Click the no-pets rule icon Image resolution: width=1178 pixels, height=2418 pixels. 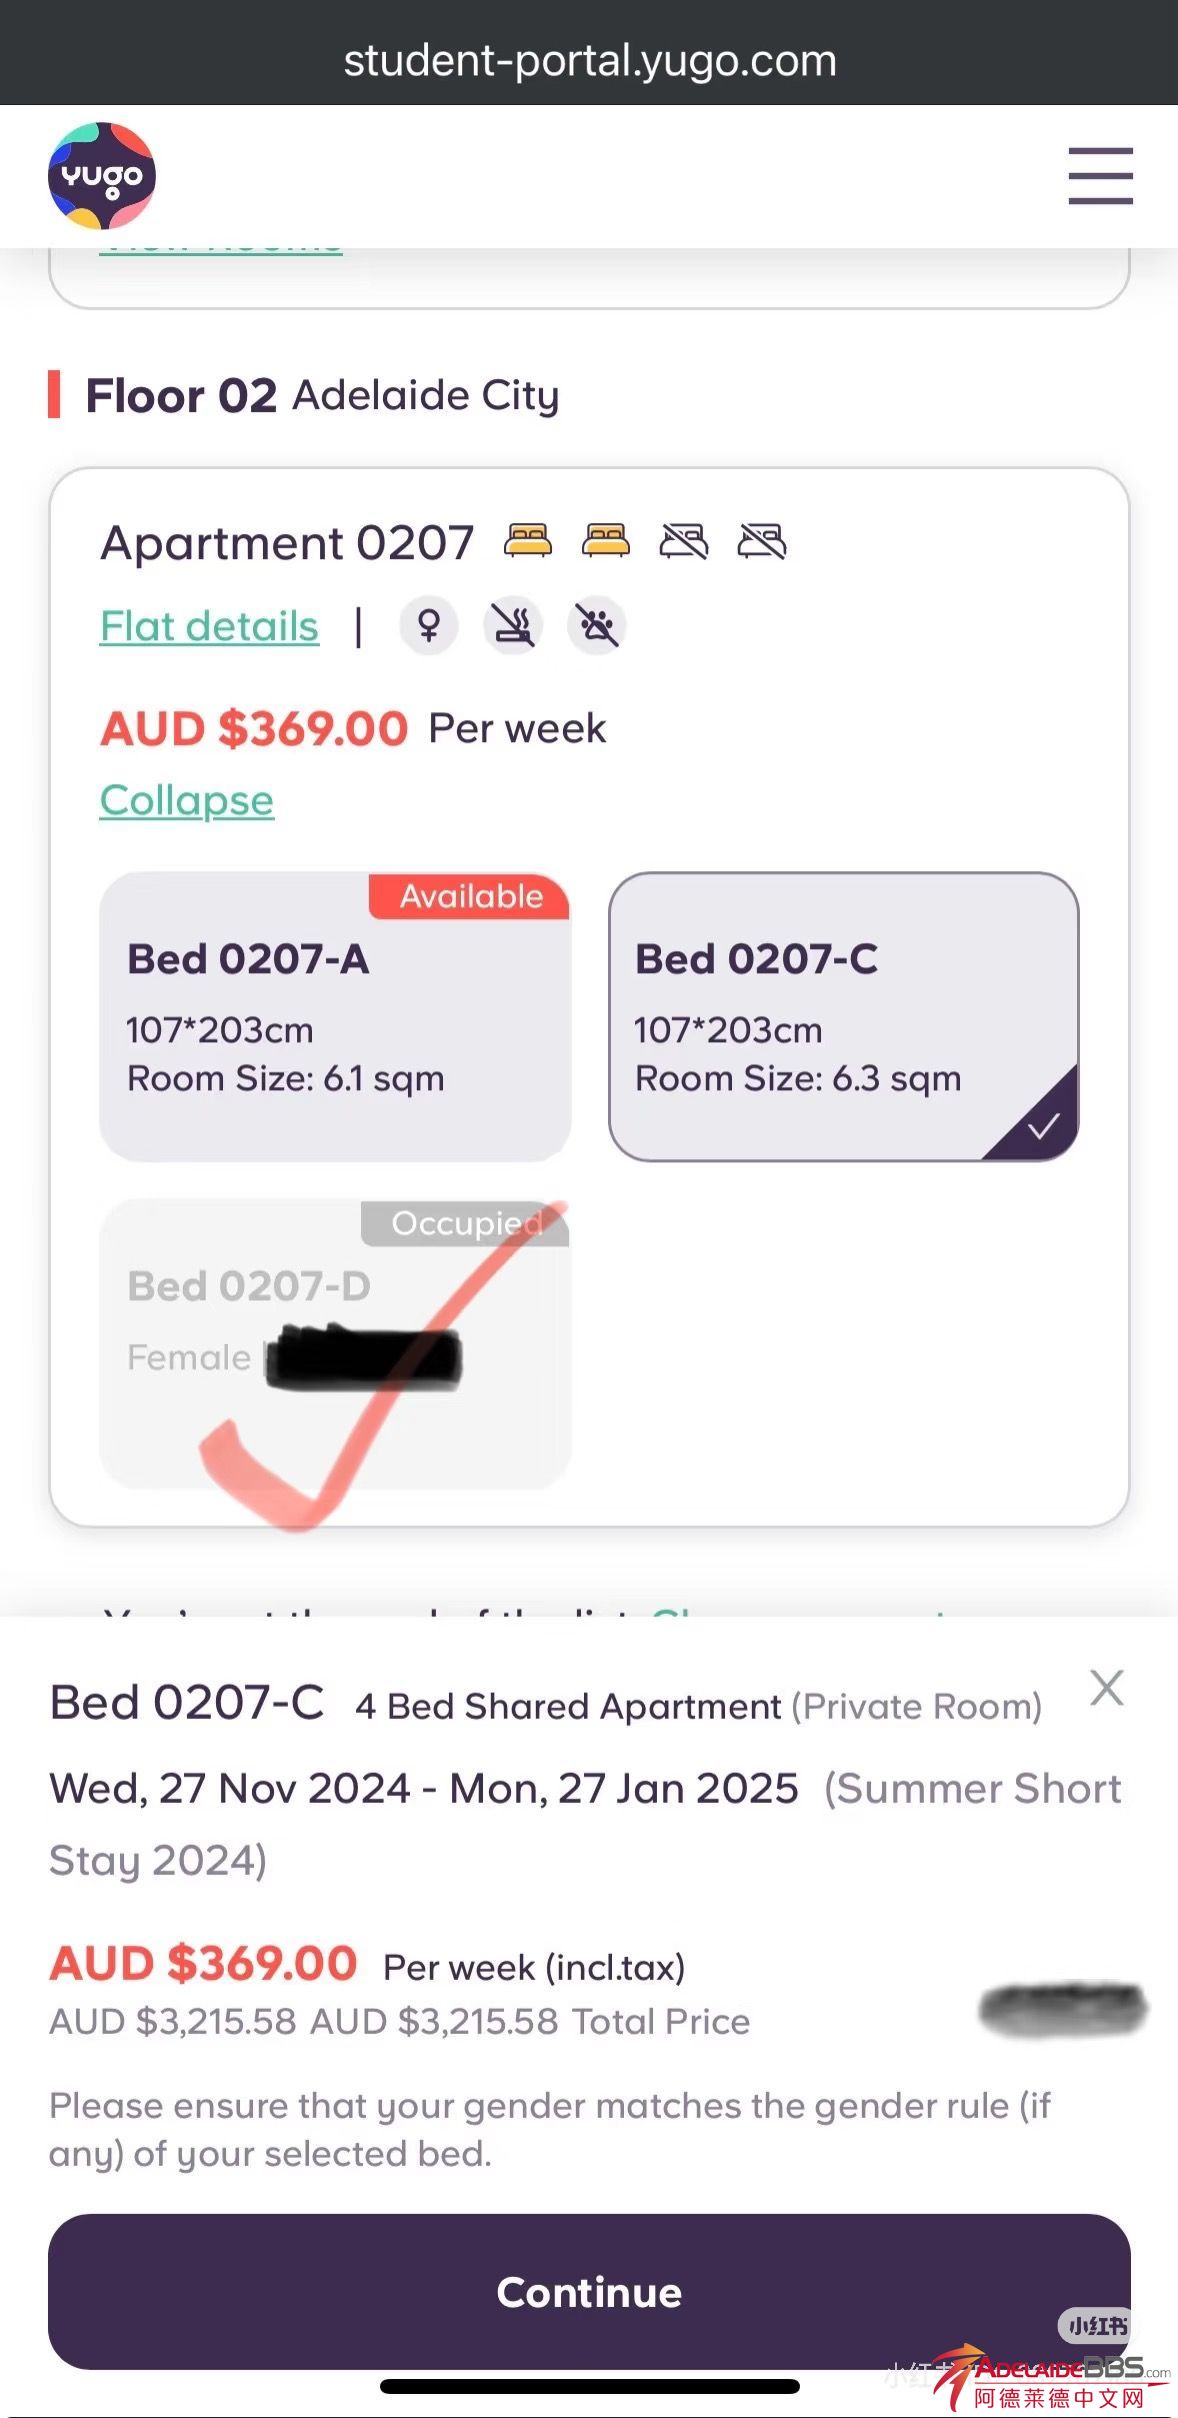pyautogui.click(x=597, y=626)
